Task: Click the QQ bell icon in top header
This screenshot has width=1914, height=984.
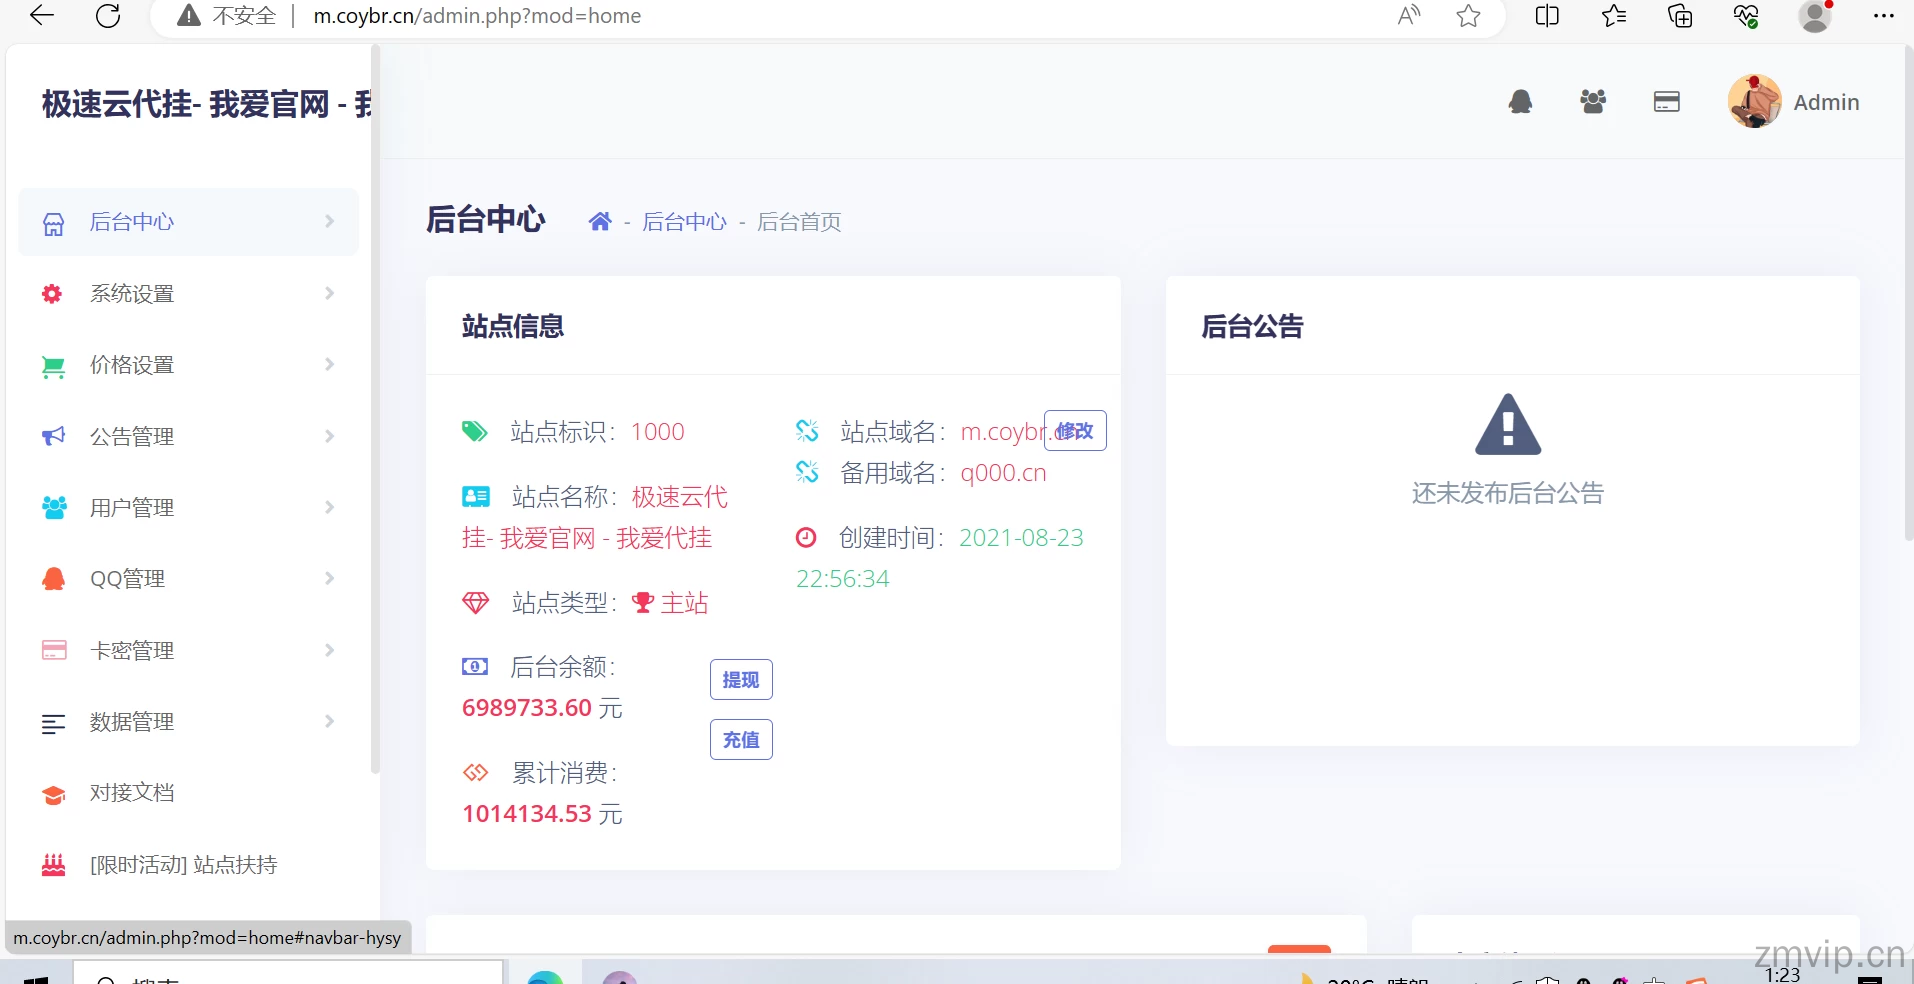Action: tap(1520, 102)
